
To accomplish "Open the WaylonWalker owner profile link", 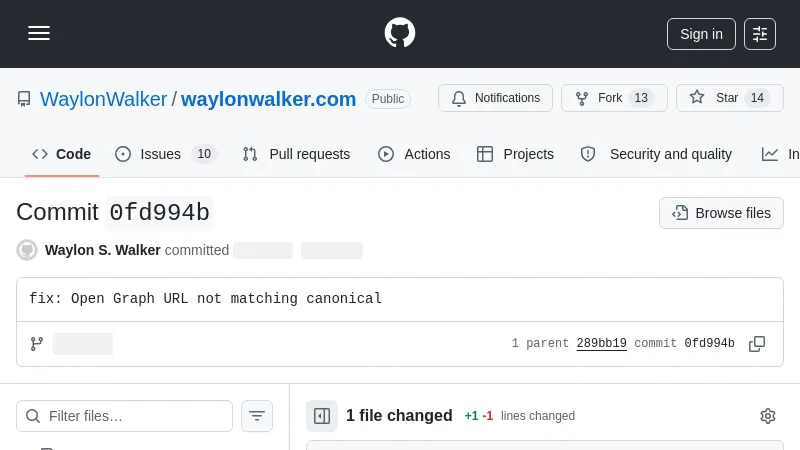I will pyautogui.click(x=103, y=99).
